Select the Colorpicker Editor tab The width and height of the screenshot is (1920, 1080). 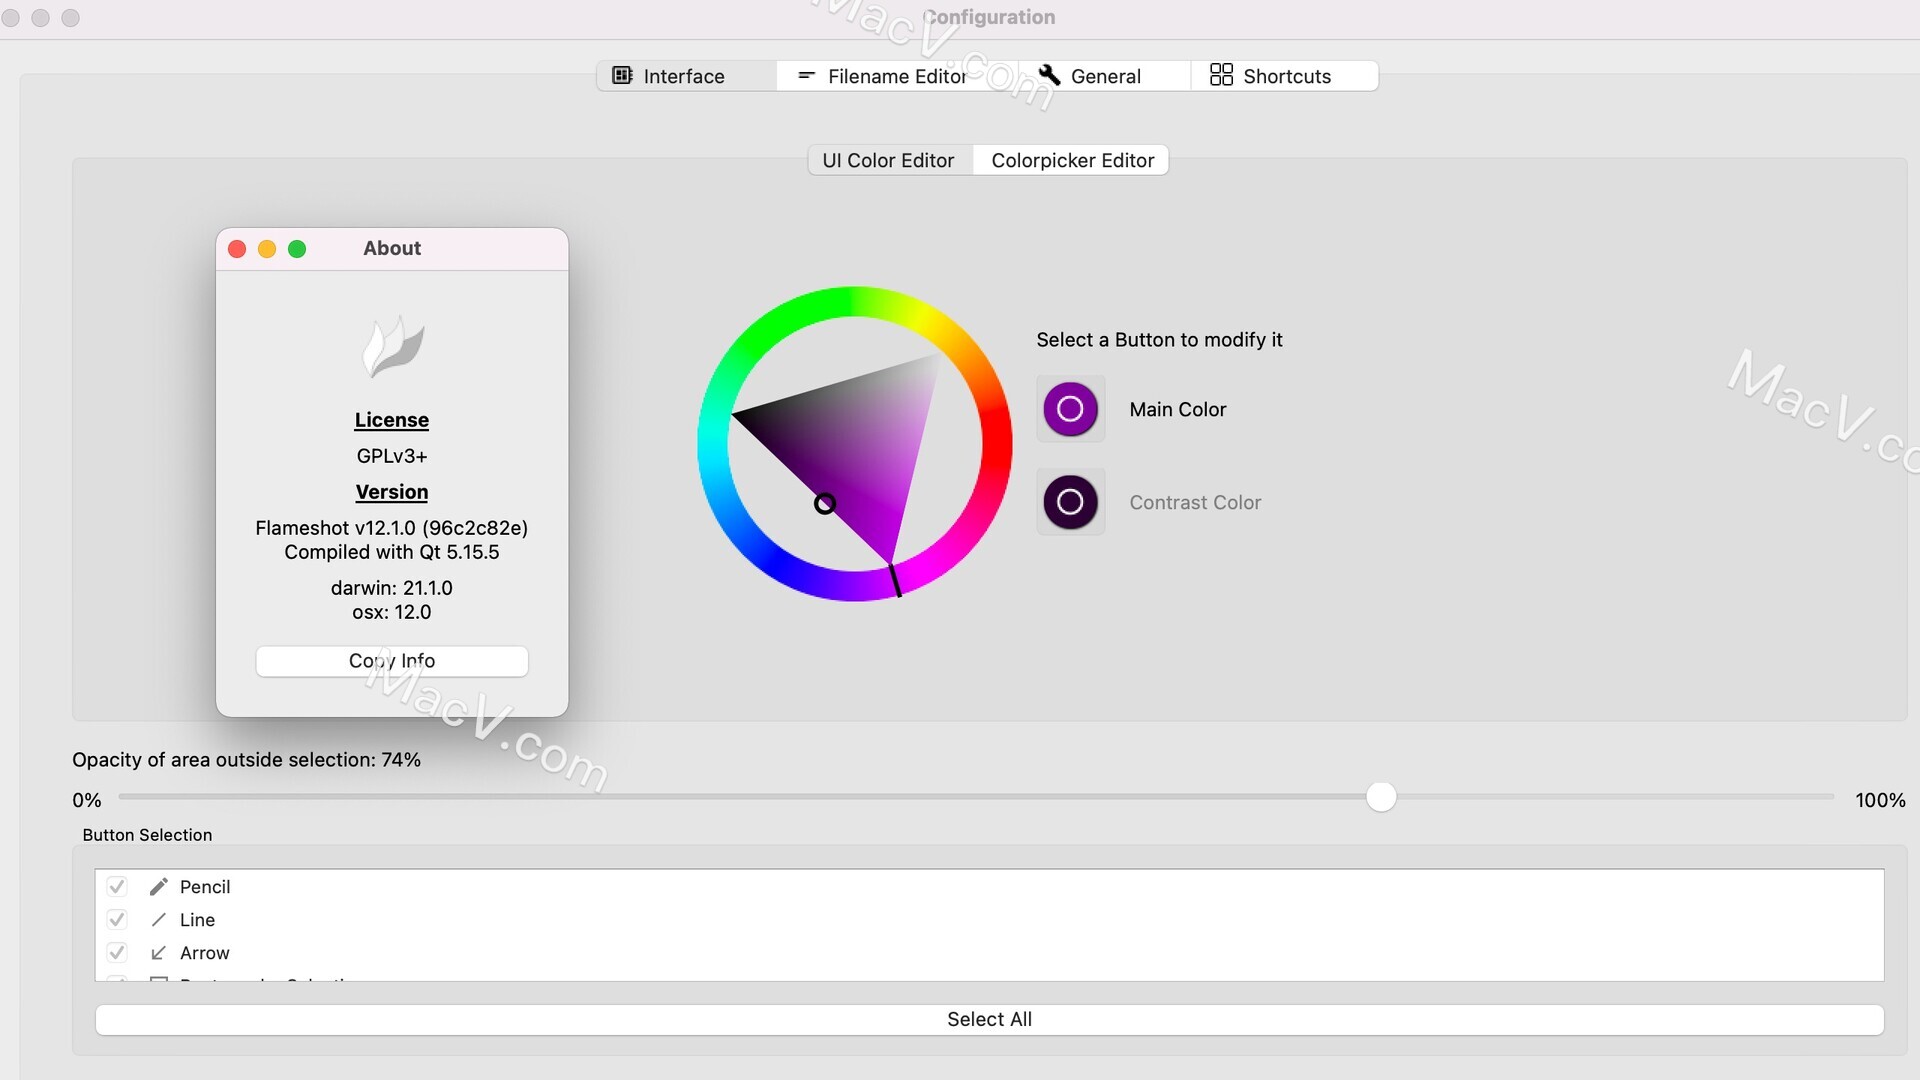pos(1072,161)
